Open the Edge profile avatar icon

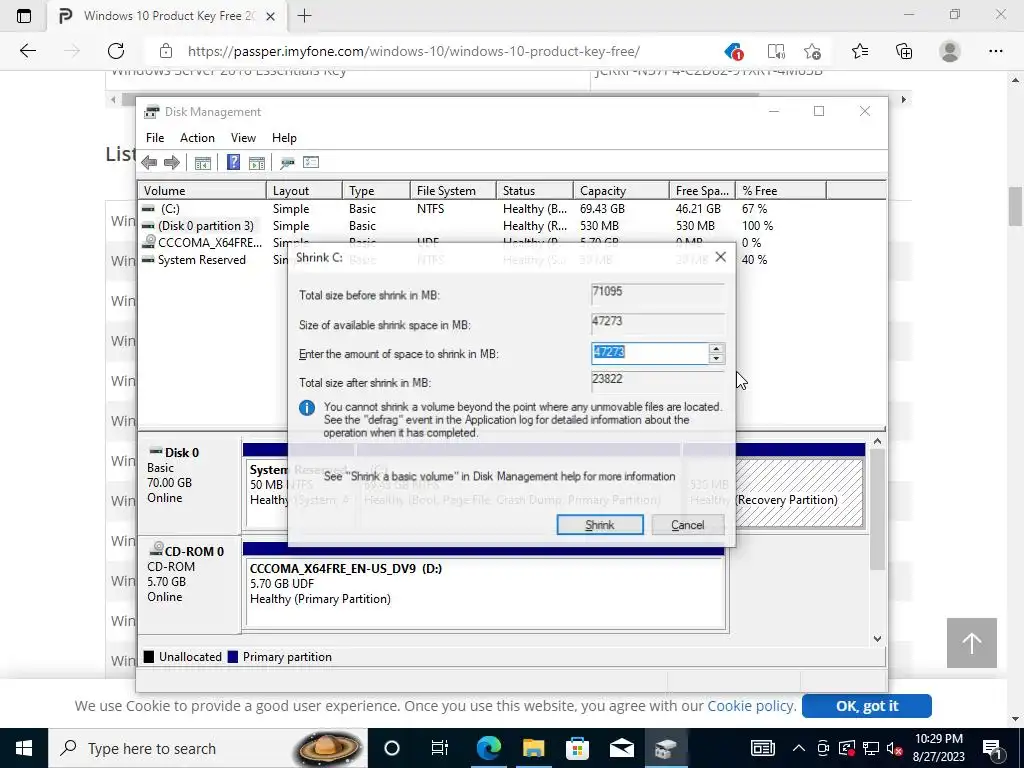[x=950, y=51]
